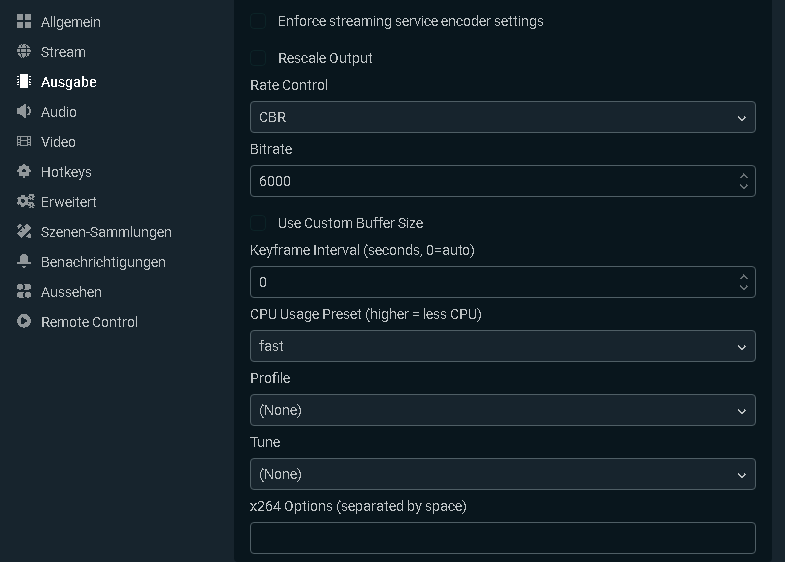Viewport: 785px width, 562px height.
Task: Open the Tune dropdown list
Action: [502, 474]
